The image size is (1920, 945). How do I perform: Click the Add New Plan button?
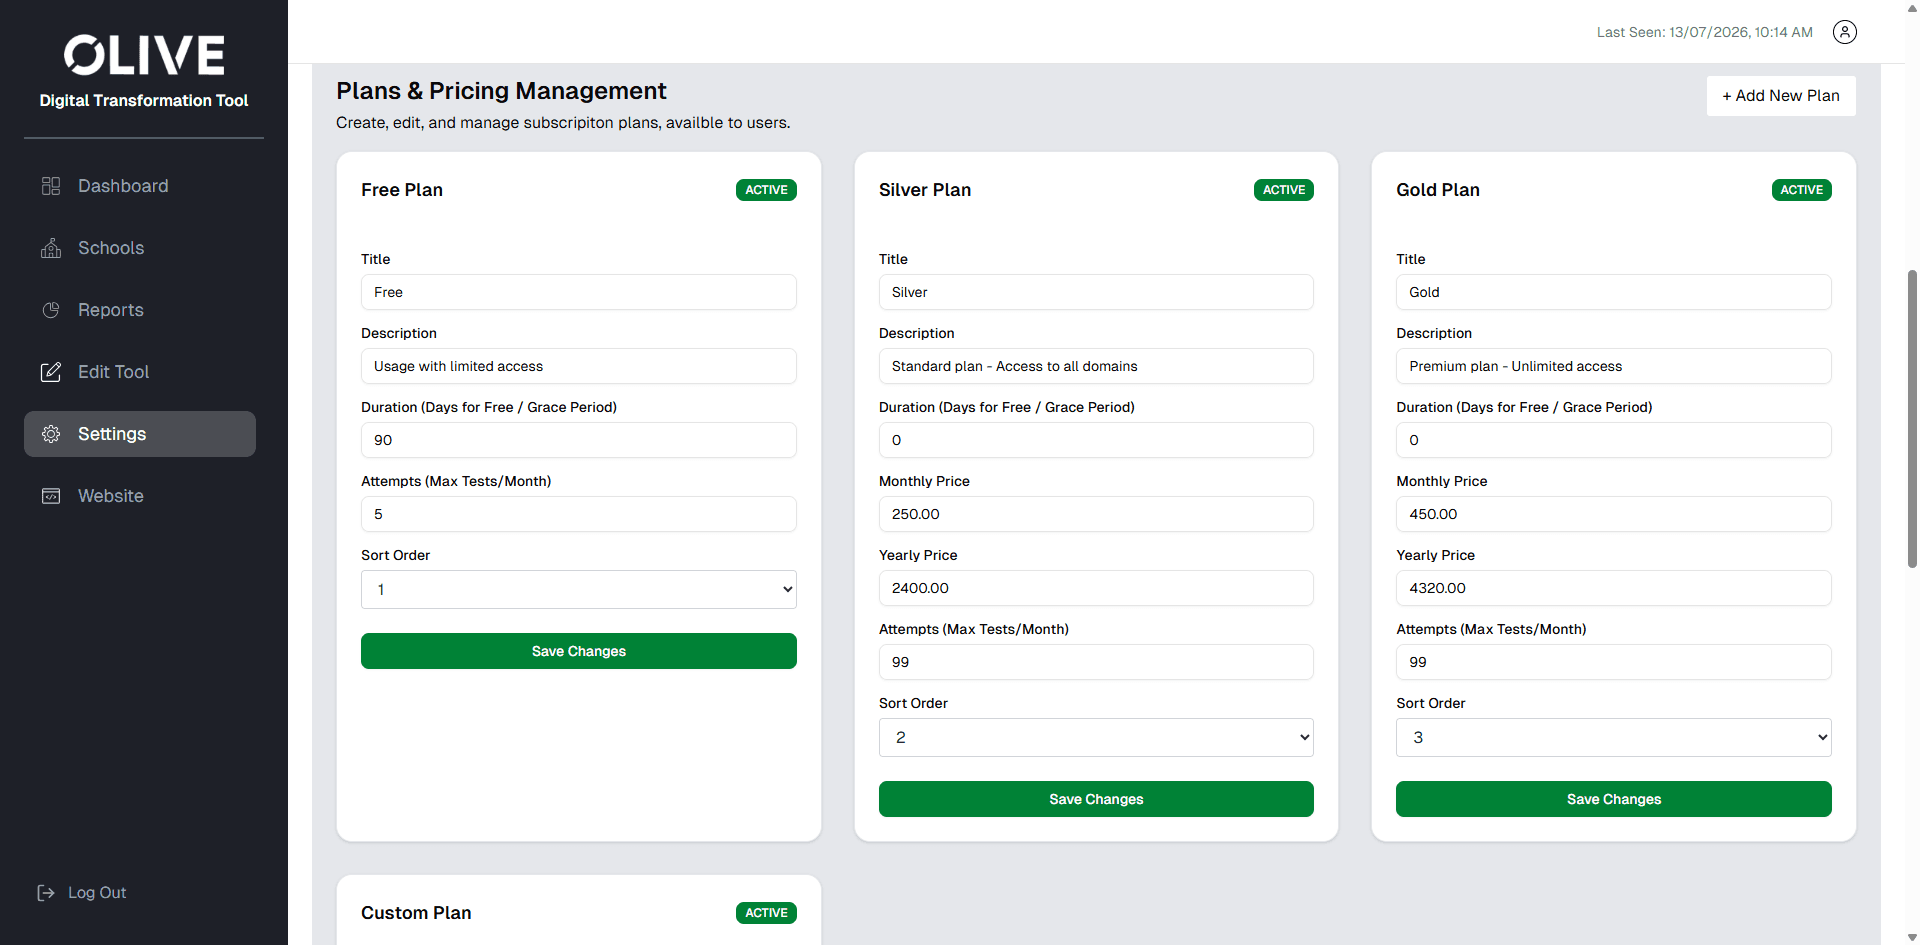coord(1781,96)
